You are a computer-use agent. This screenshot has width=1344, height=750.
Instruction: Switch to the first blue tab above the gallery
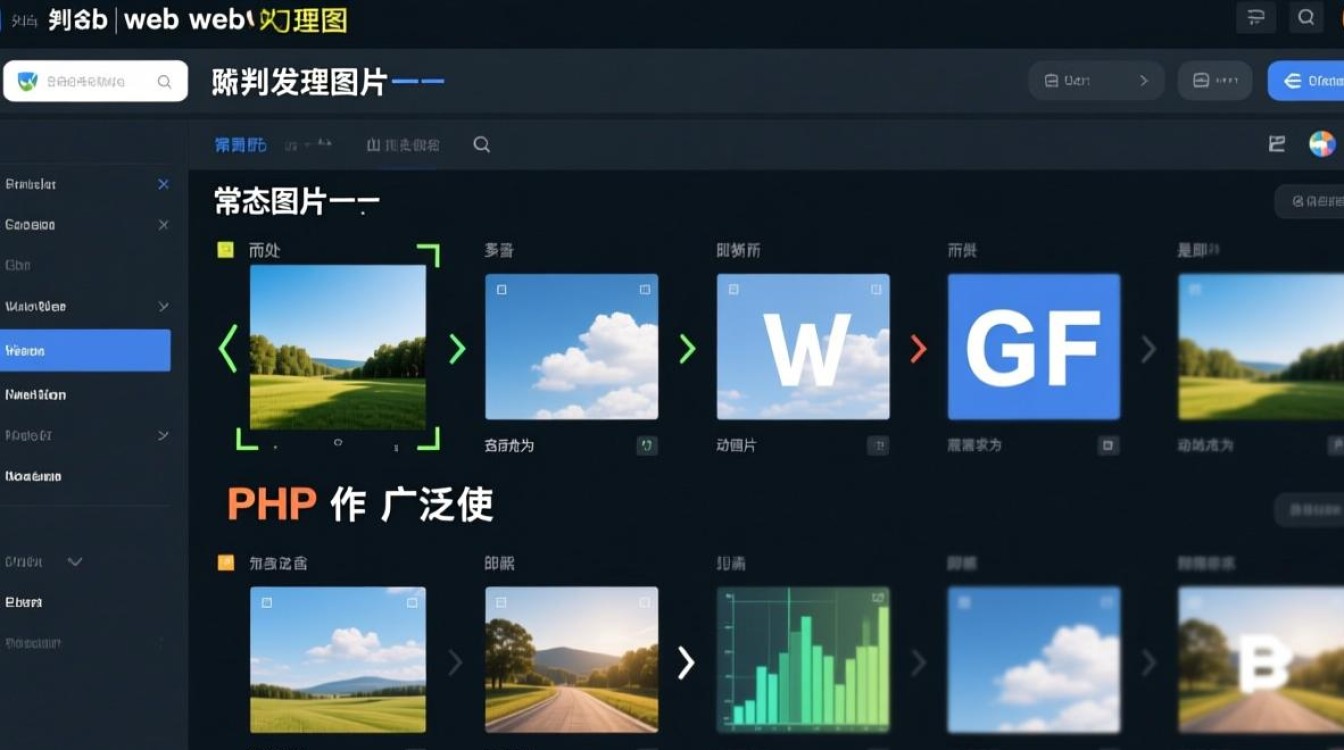241,144
